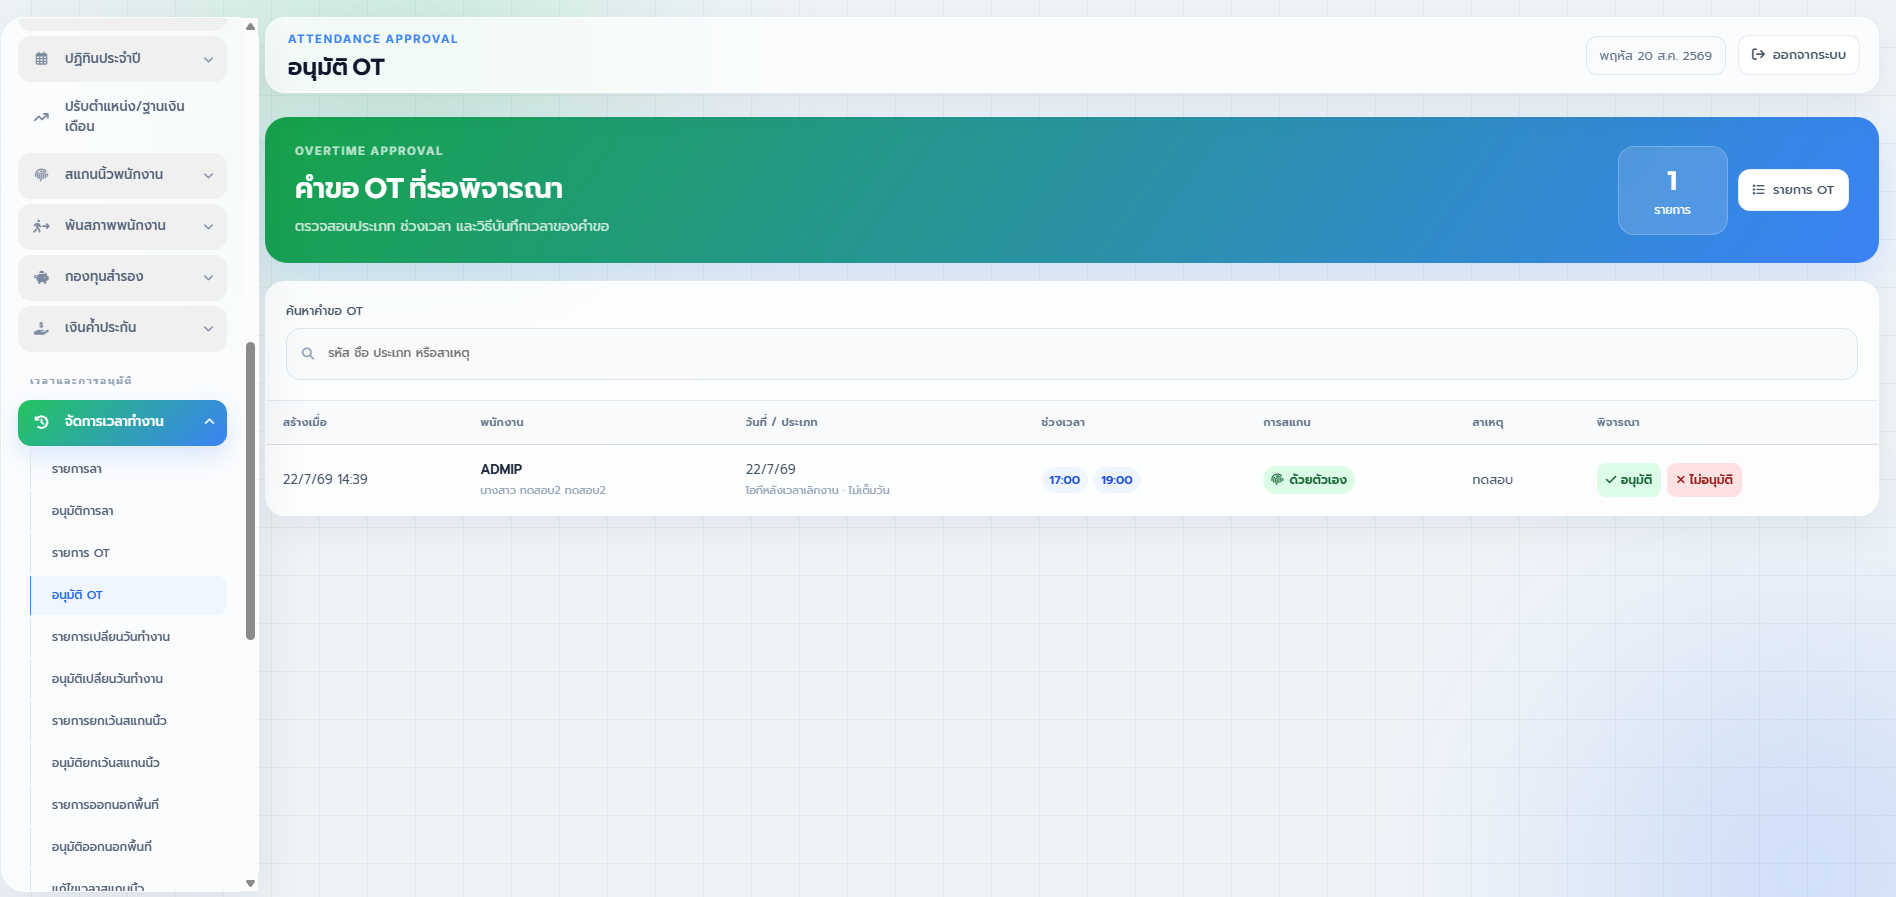This screenshot has width=1896, height=897.
Task: Open อนุมัติออกนอกพื้นที่ in sidebar
Action: (x=128, y=847)
